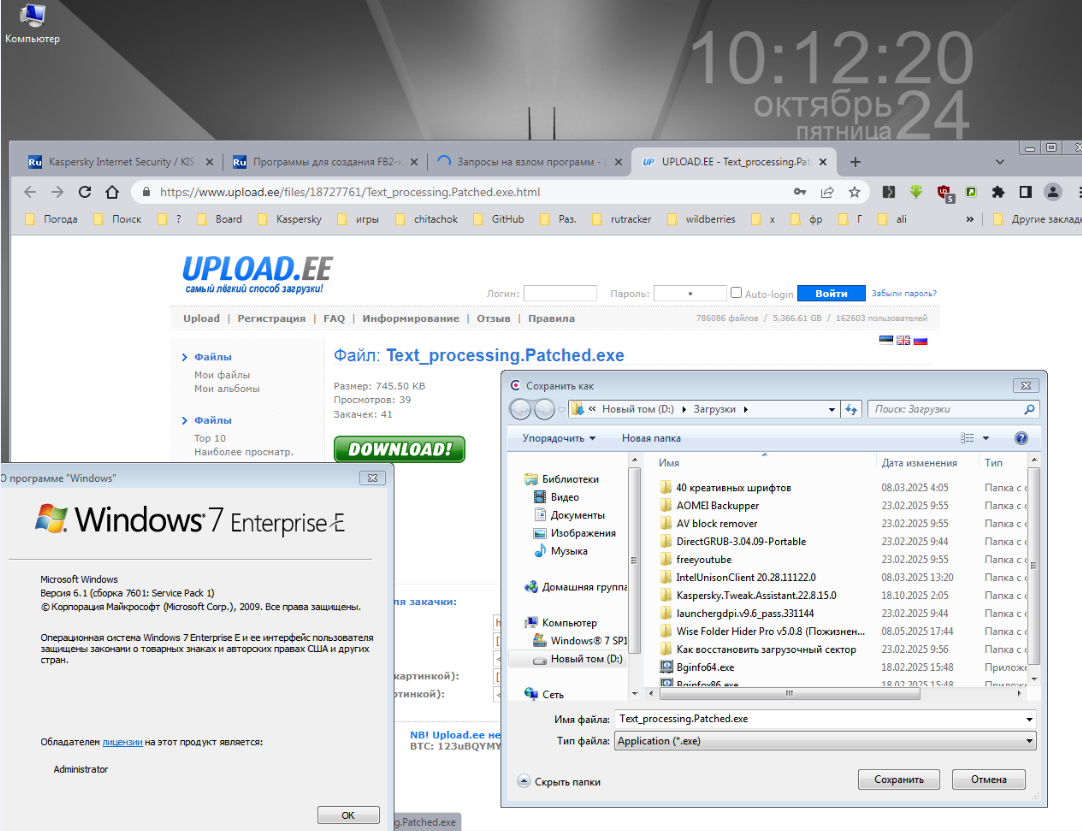1082x831 pixels.
Task: Reload the upload.ee page
Action: point(85,192)
